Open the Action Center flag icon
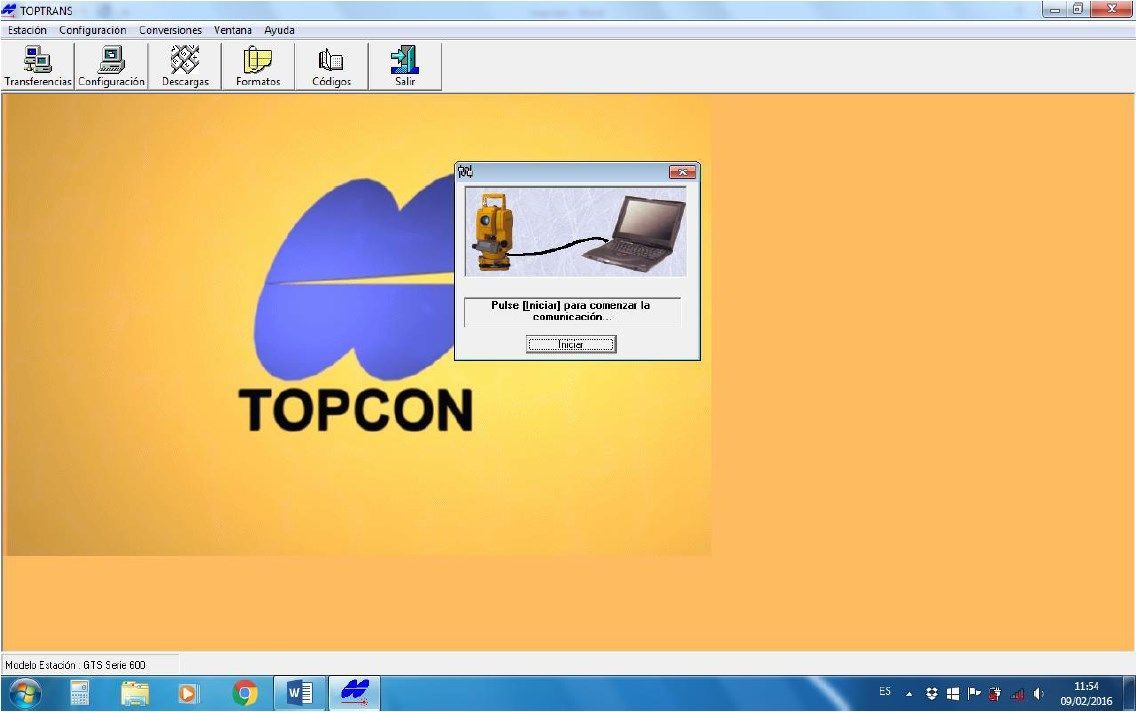1136x712 pixels. (x=974, y=694)
